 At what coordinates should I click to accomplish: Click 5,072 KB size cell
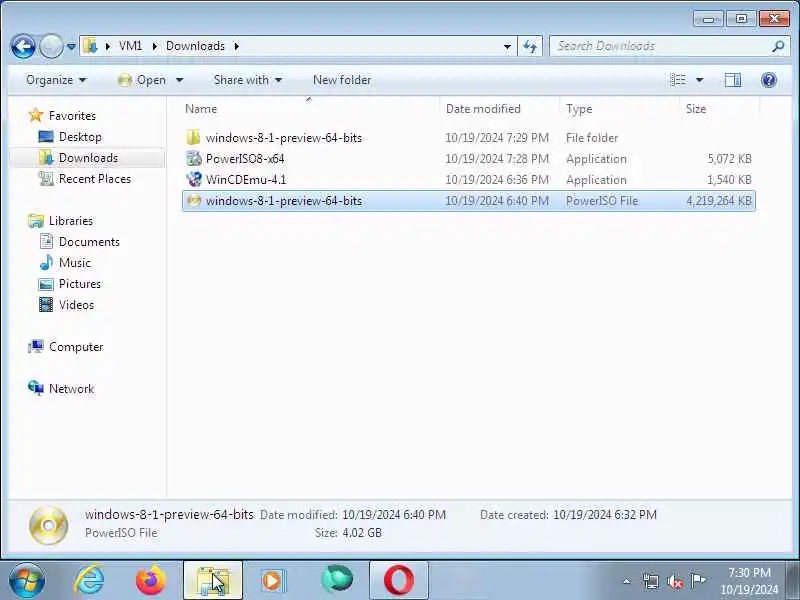(x=729, y=159)
